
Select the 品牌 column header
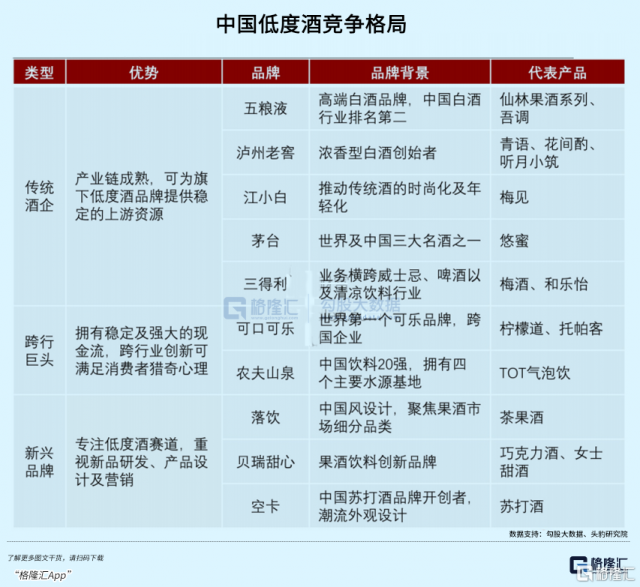[x=265, y=73]
